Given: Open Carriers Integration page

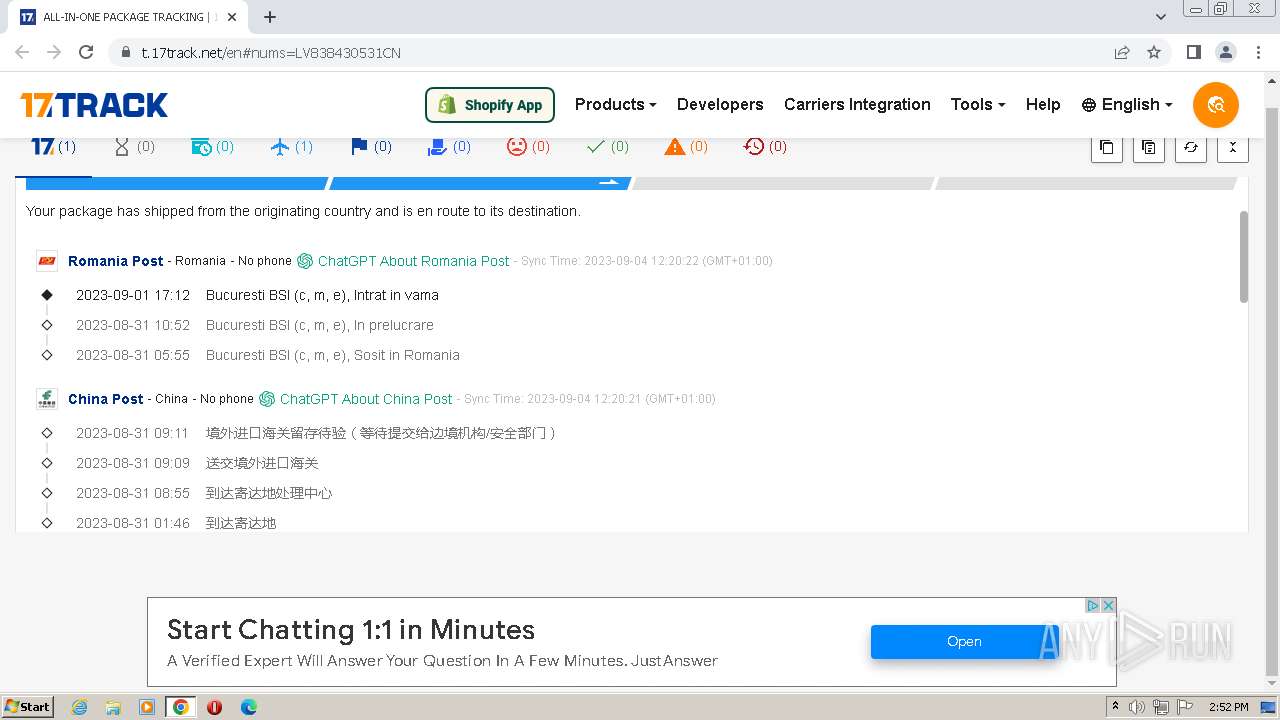Looking at the screenshot, I should (857, 105).
